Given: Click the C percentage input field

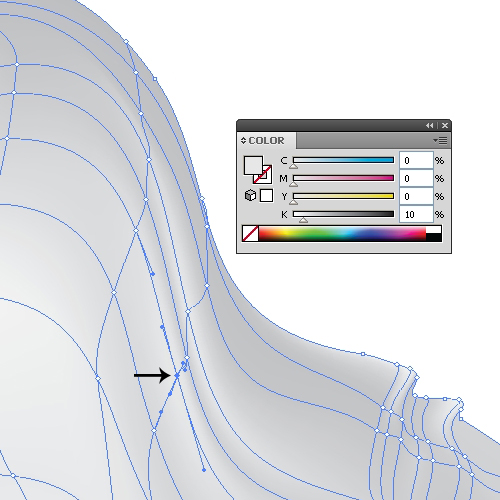Looking at the screenshot, I should click(416, 160).
